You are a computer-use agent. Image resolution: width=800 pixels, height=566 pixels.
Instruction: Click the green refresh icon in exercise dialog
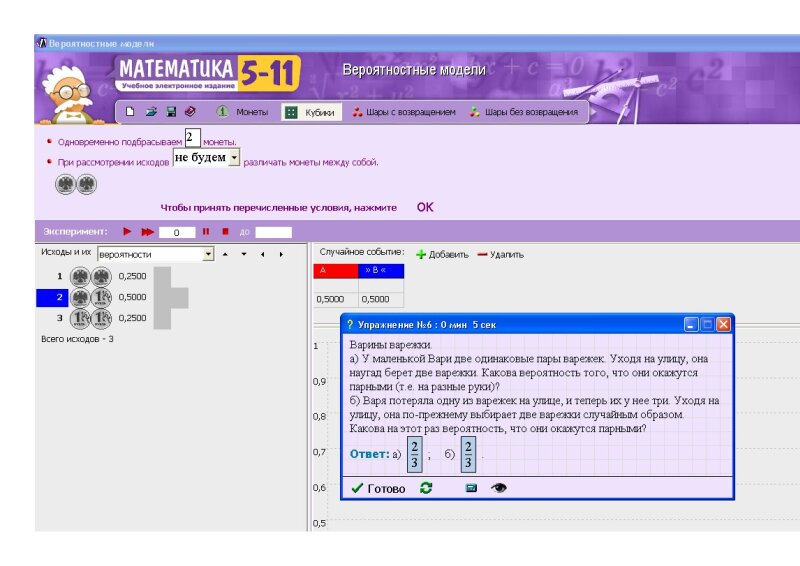(x=426, y=488)
